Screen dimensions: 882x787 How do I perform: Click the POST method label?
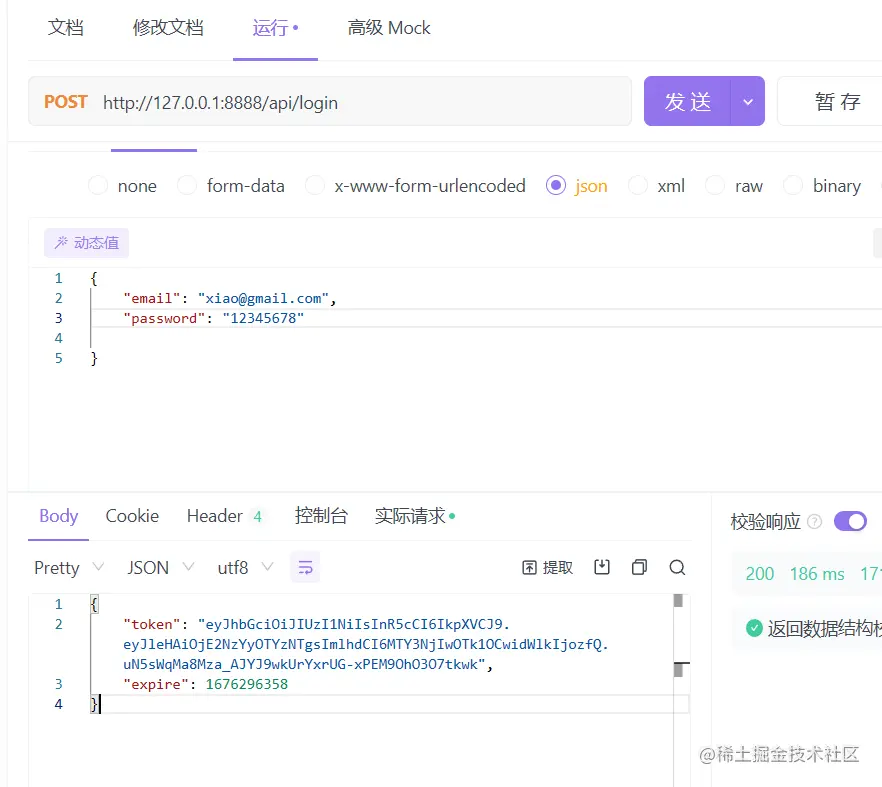[x=66, y=102]
